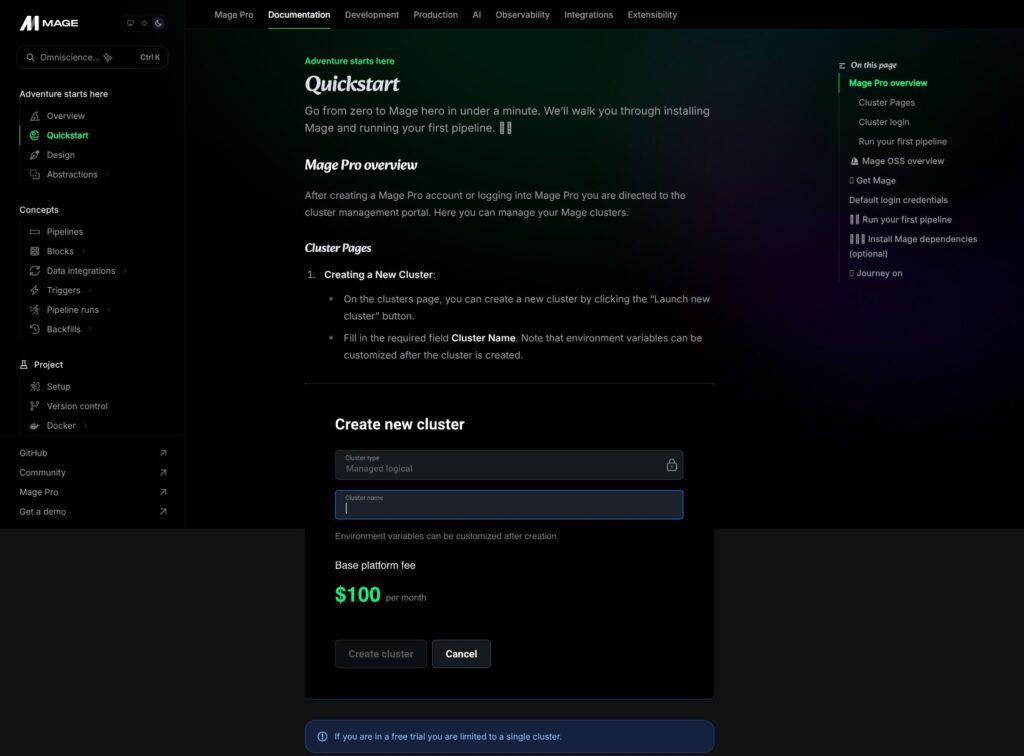Click the Pipelines rectangle icon
Screen dimensions: 1024x756
pos(35,232)
